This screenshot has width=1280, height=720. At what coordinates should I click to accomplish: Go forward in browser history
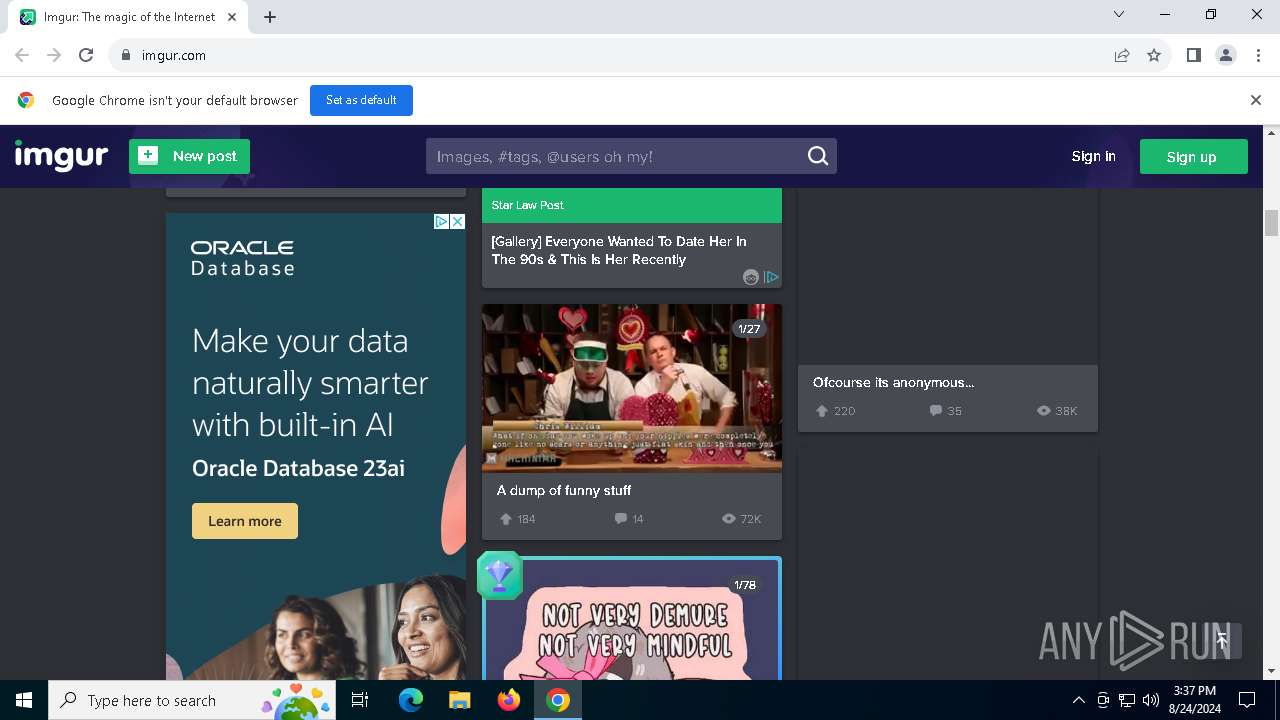pyautogui.click(x=54, y=56)
